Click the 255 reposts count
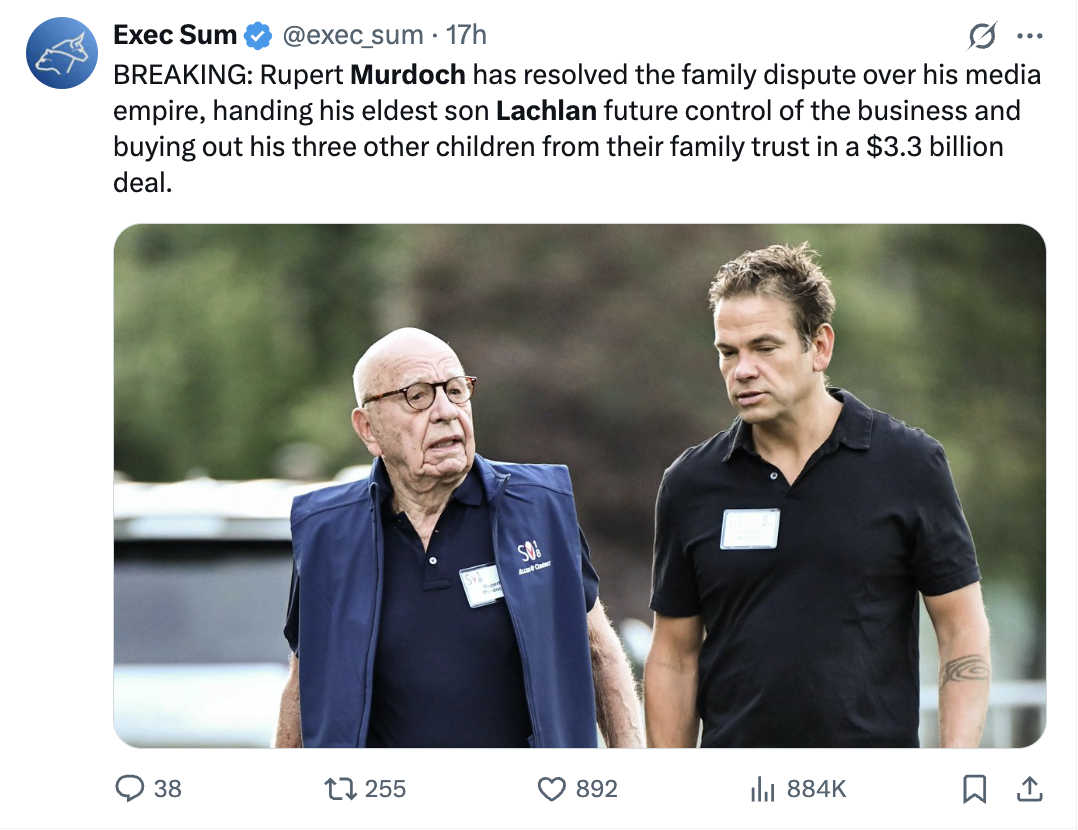Image resolution: width=1078 pixels, height=830 pixels. pyautogui.click(x=385, y=789)
